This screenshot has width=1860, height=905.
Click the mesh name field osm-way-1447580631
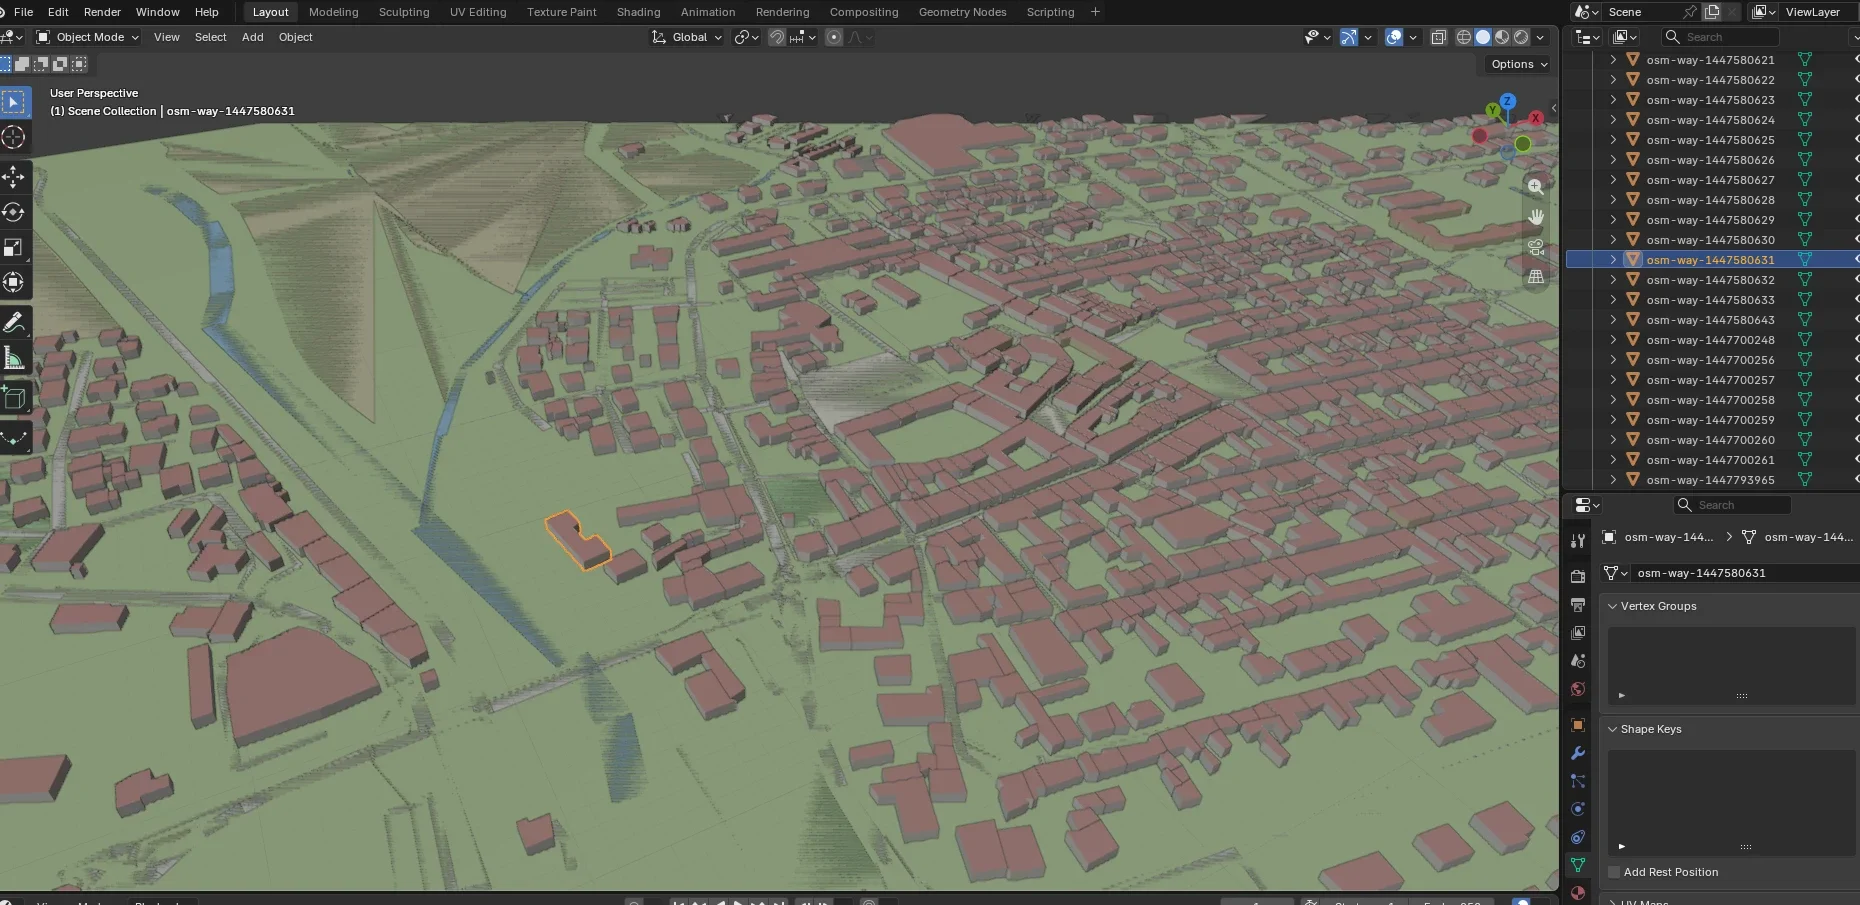[x=1745, y=573]
